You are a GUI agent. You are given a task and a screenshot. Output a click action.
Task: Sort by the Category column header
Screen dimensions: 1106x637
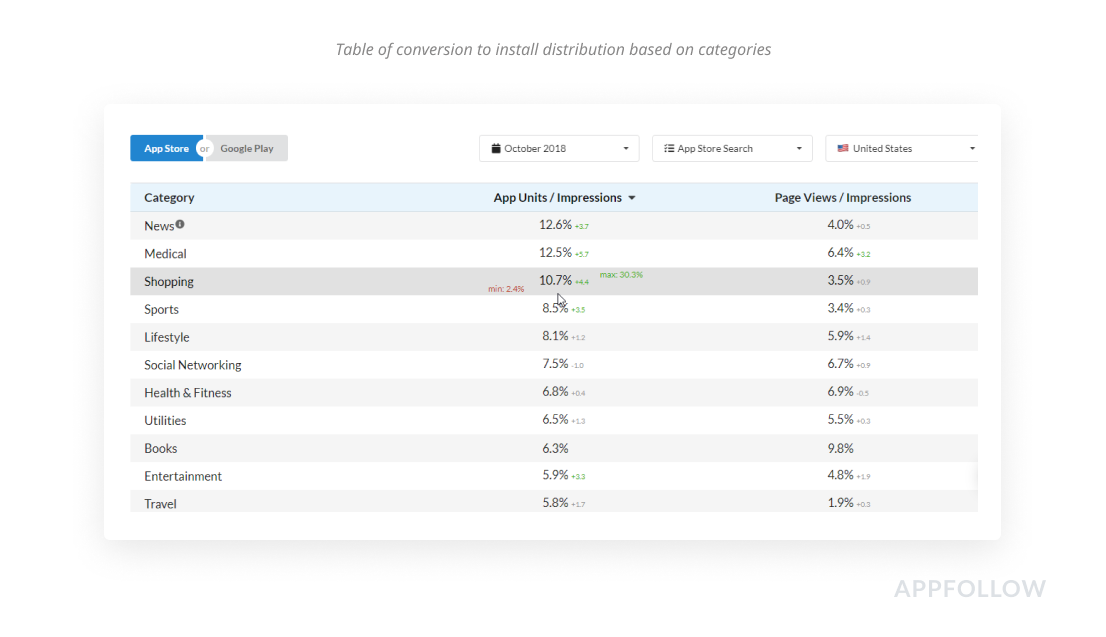(x=169, y=198)
